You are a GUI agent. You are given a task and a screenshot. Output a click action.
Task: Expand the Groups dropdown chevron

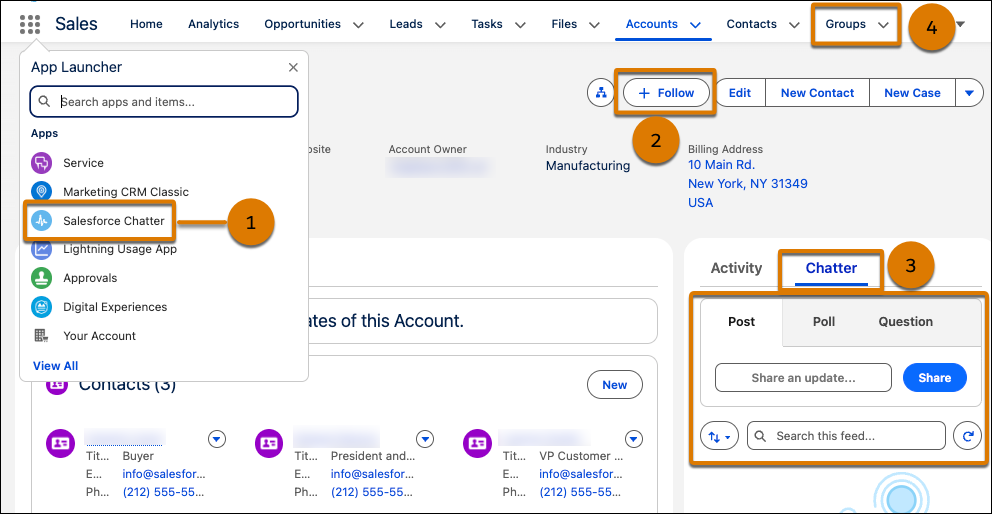[884, 25]
